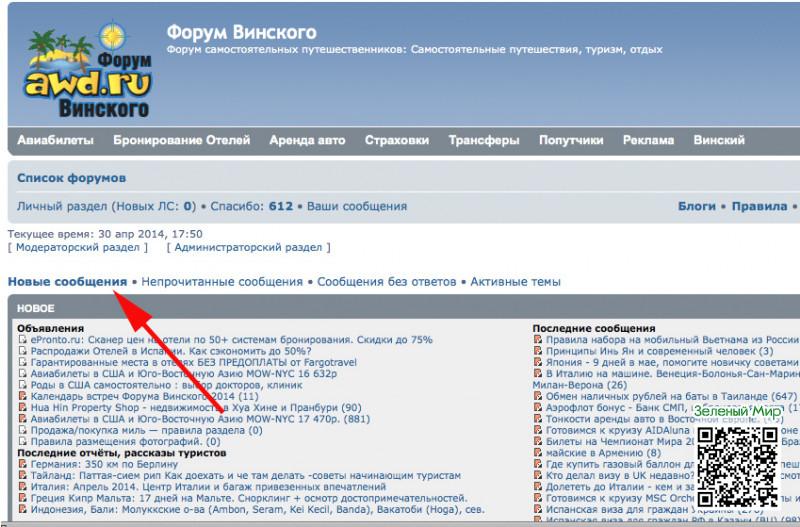The height and width of the screenshot is (527, 800).
Task: Open the Авиабилеты menu item
Action: click(x=56, y=141)
